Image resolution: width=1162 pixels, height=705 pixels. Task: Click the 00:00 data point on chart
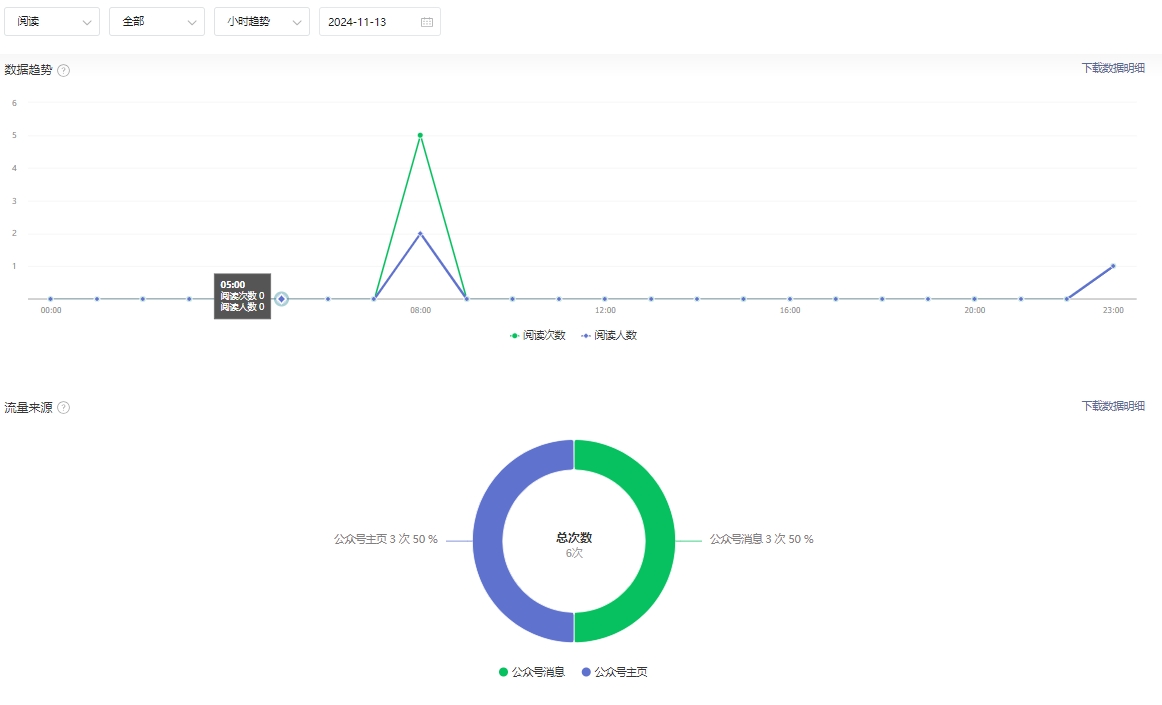click(x=51, y=299)
